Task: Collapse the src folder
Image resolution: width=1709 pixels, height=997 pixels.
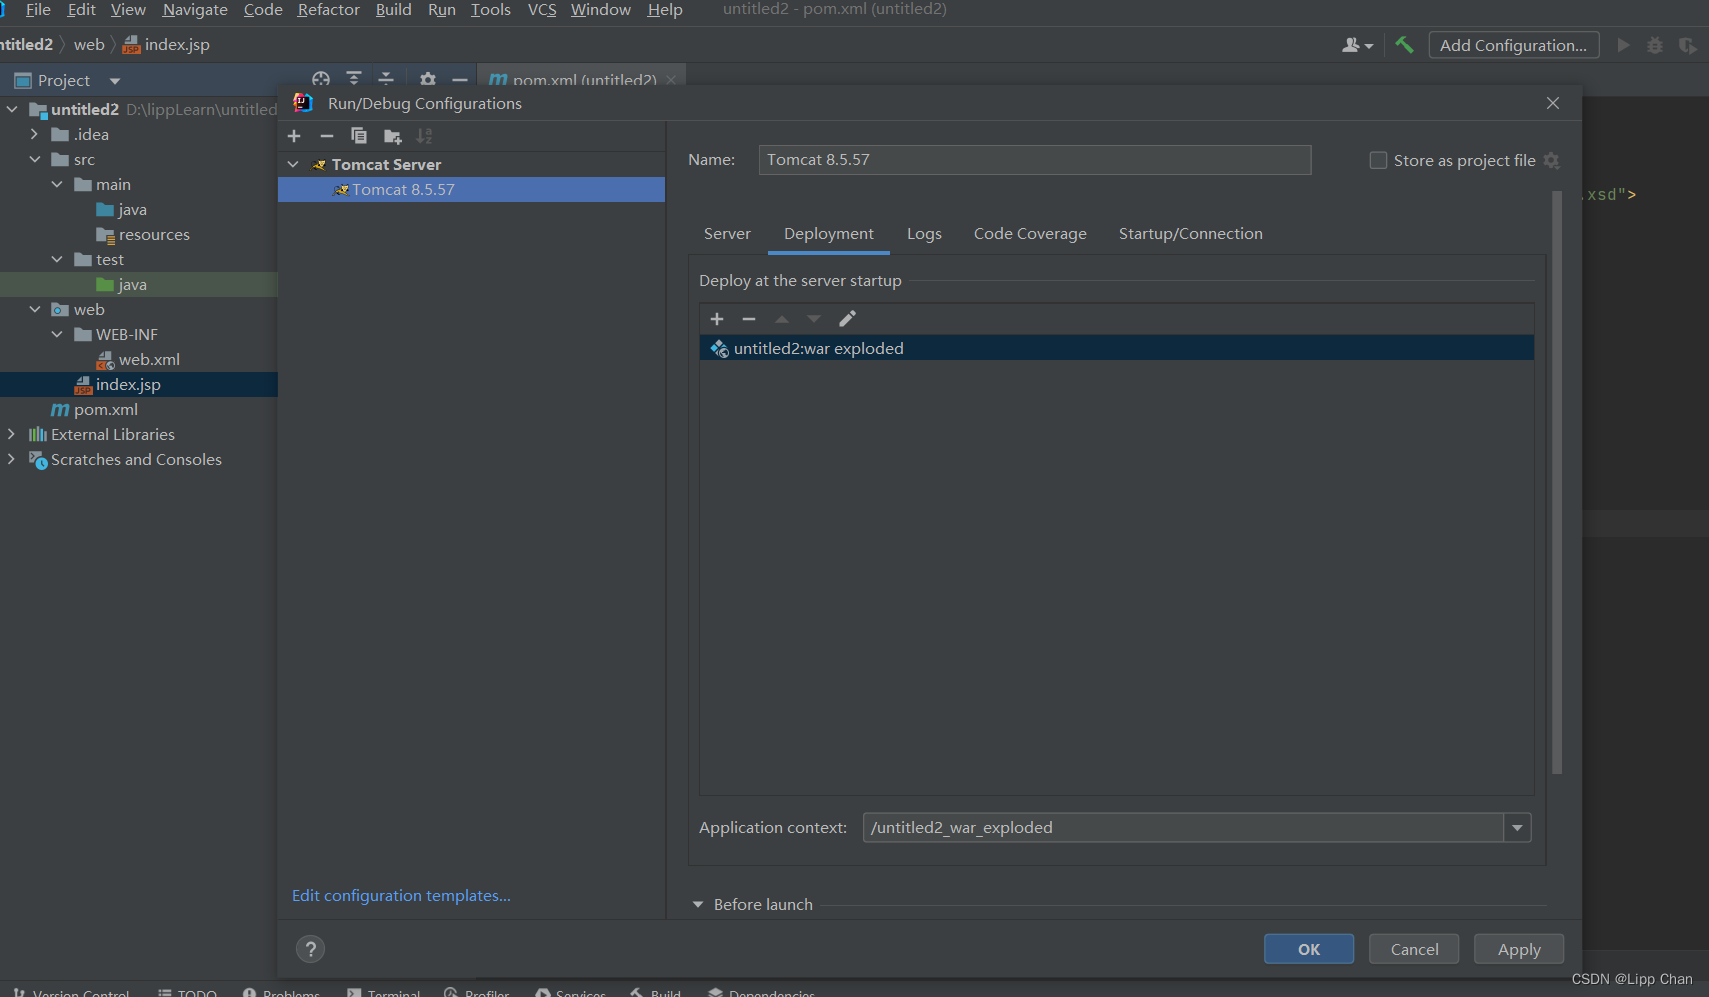Action: 35,159
